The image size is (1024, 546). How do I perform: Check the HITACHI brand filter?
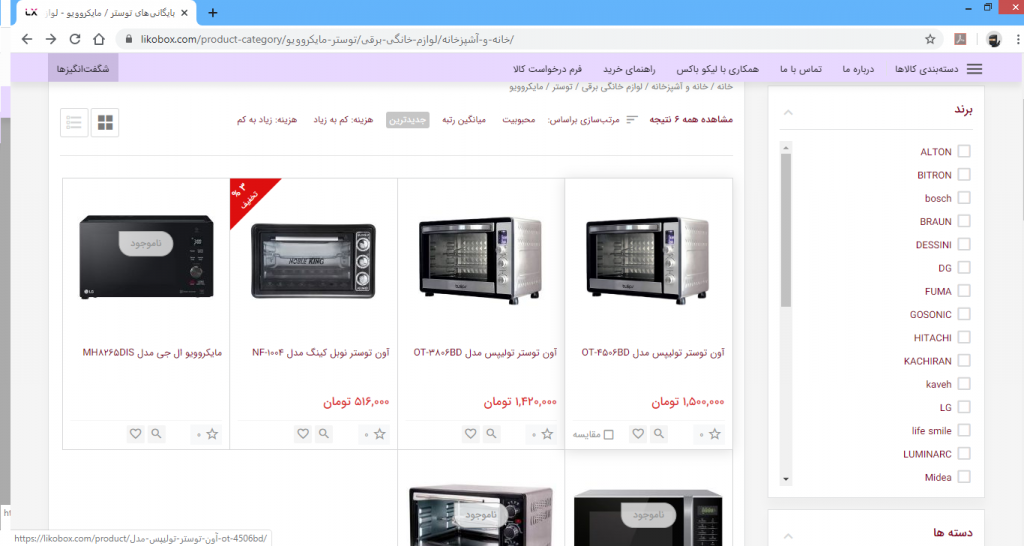pos(964,337)
